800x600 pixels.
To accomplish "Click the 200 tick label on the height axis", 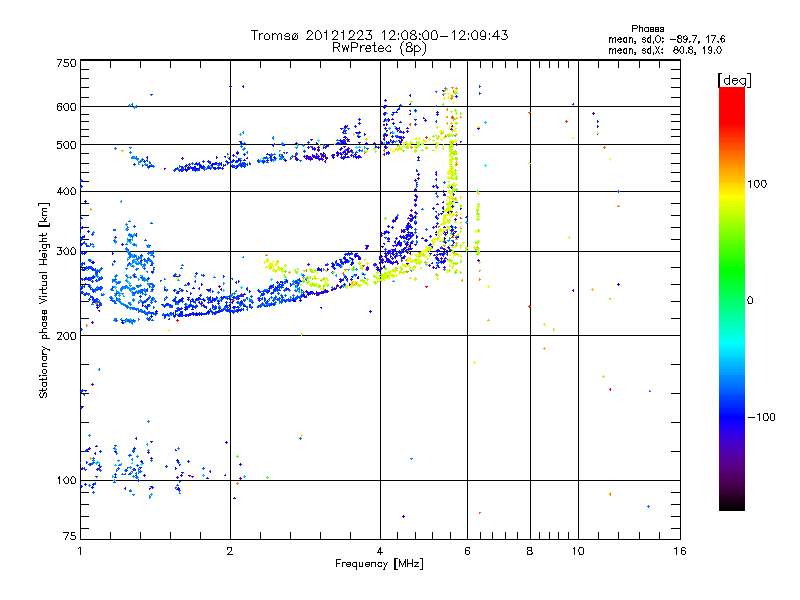I will pos(66,336).
